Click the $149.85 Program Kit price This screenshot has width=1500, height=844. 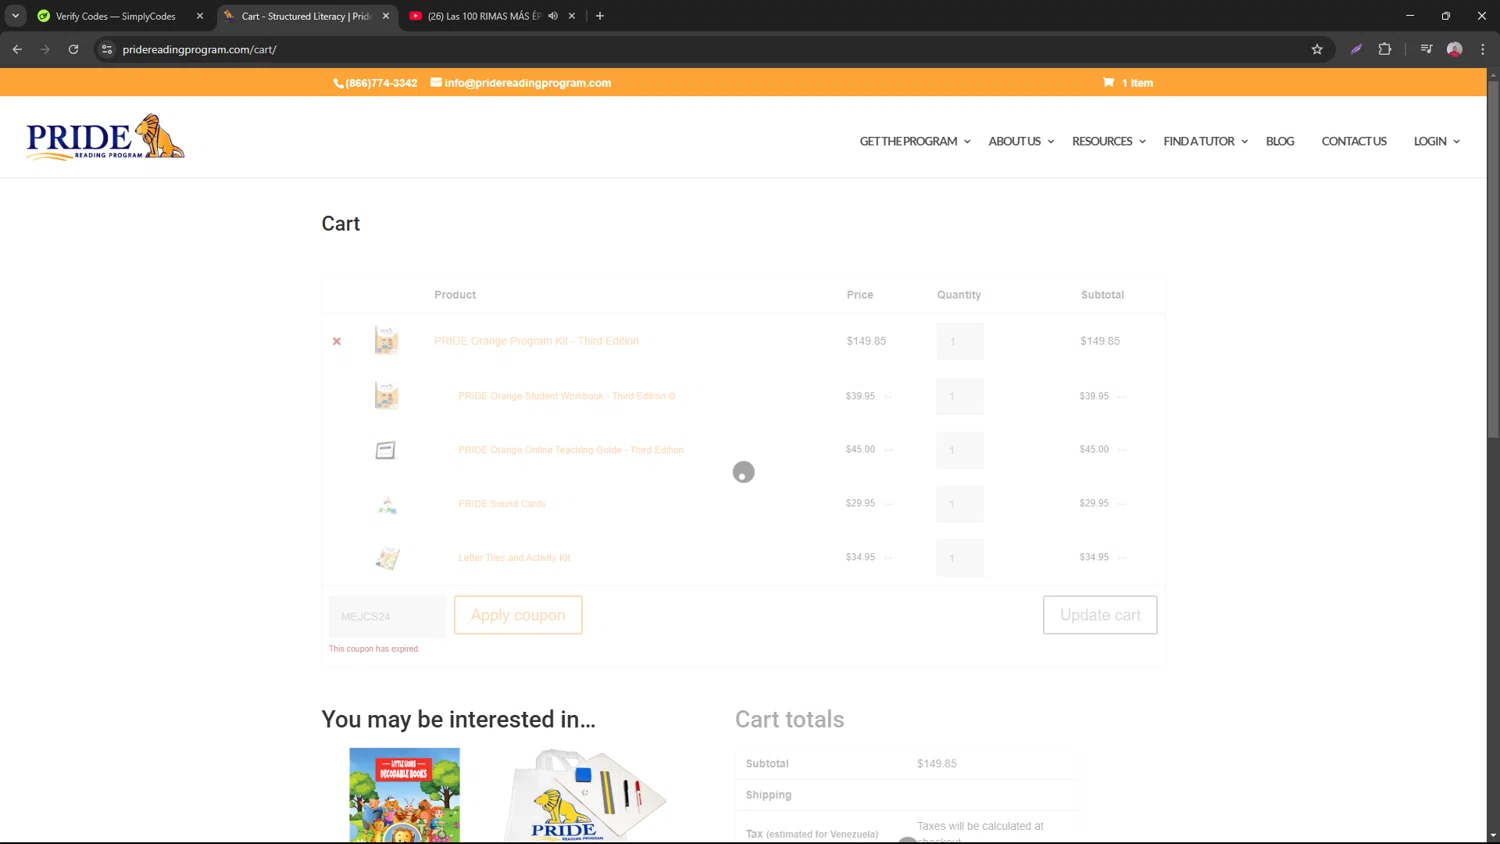tap(866, 341)
